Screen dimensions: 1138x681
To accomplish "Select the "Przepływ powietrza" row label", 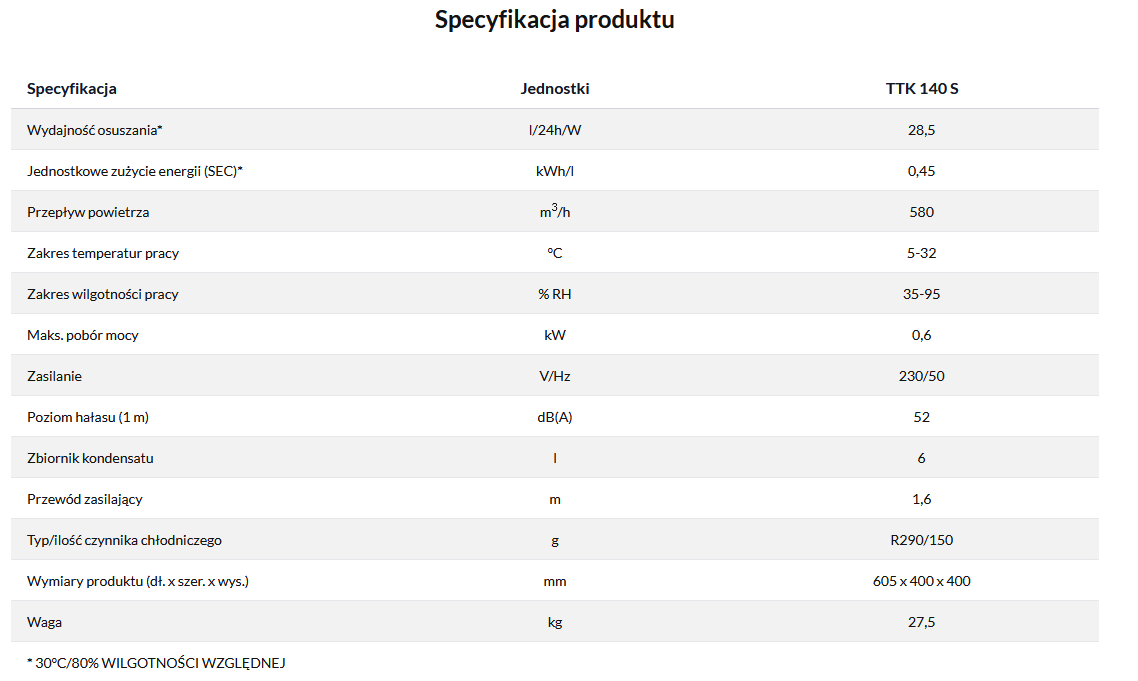I will 88,212.
